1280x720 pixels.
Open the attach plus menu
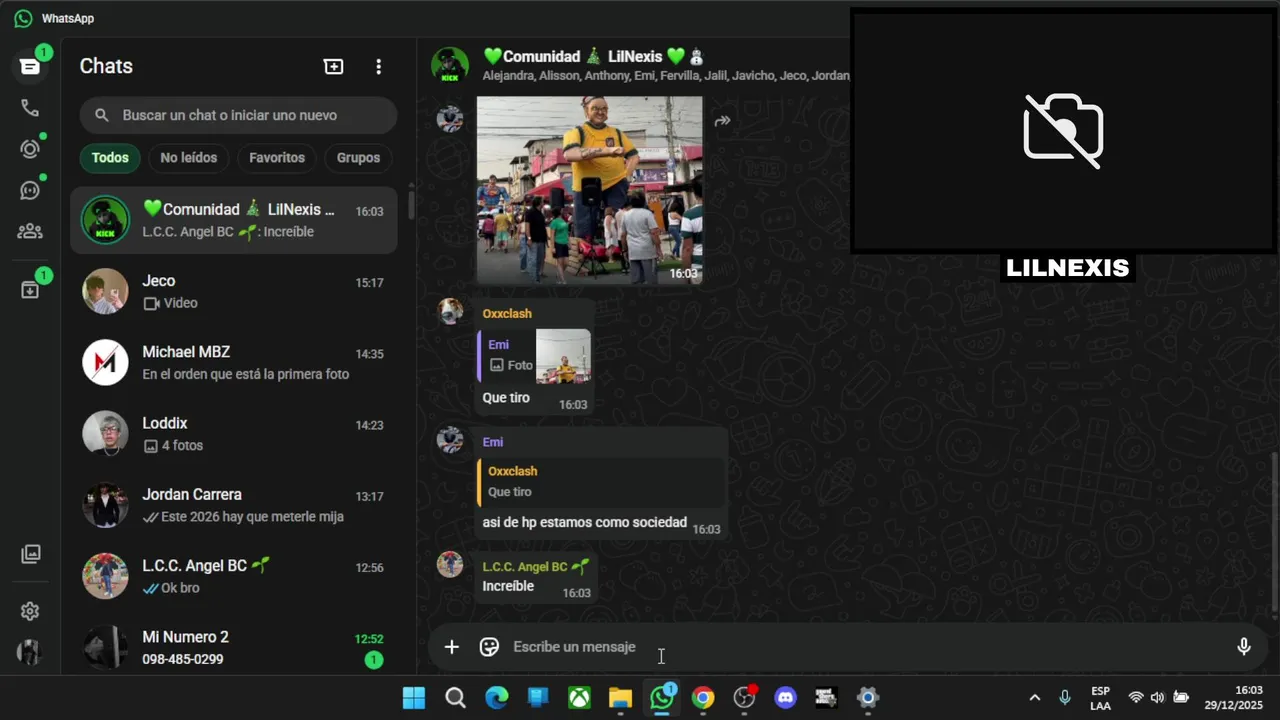[x=452, y=647]
